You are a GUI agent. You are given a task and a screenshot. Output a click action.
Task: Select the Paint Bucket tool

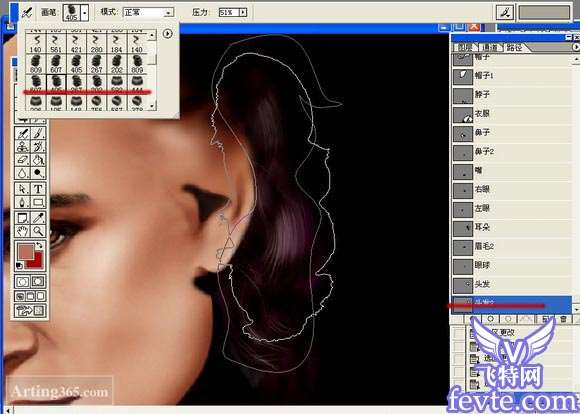[x=38, y=160]
